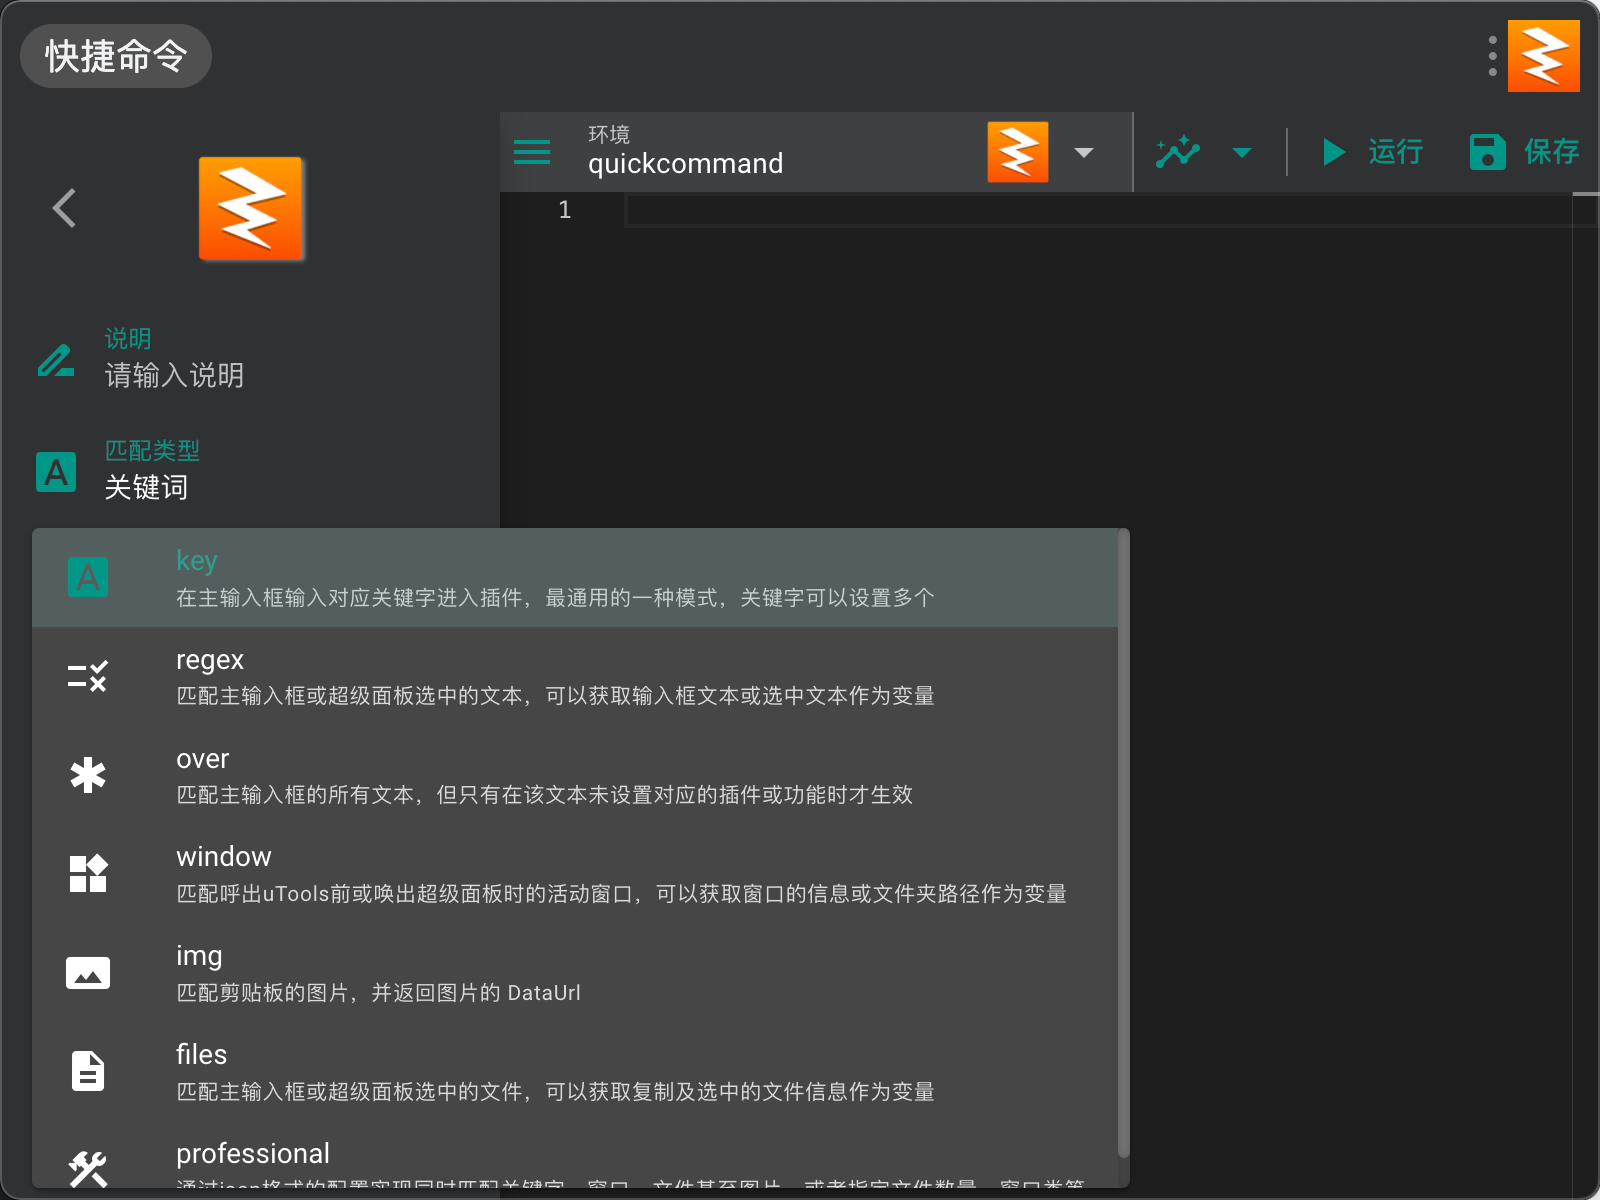Viewport: 1600px width, 1200px height.
Task: Select the files match document icon
Action: click(x=88, y=1070)
